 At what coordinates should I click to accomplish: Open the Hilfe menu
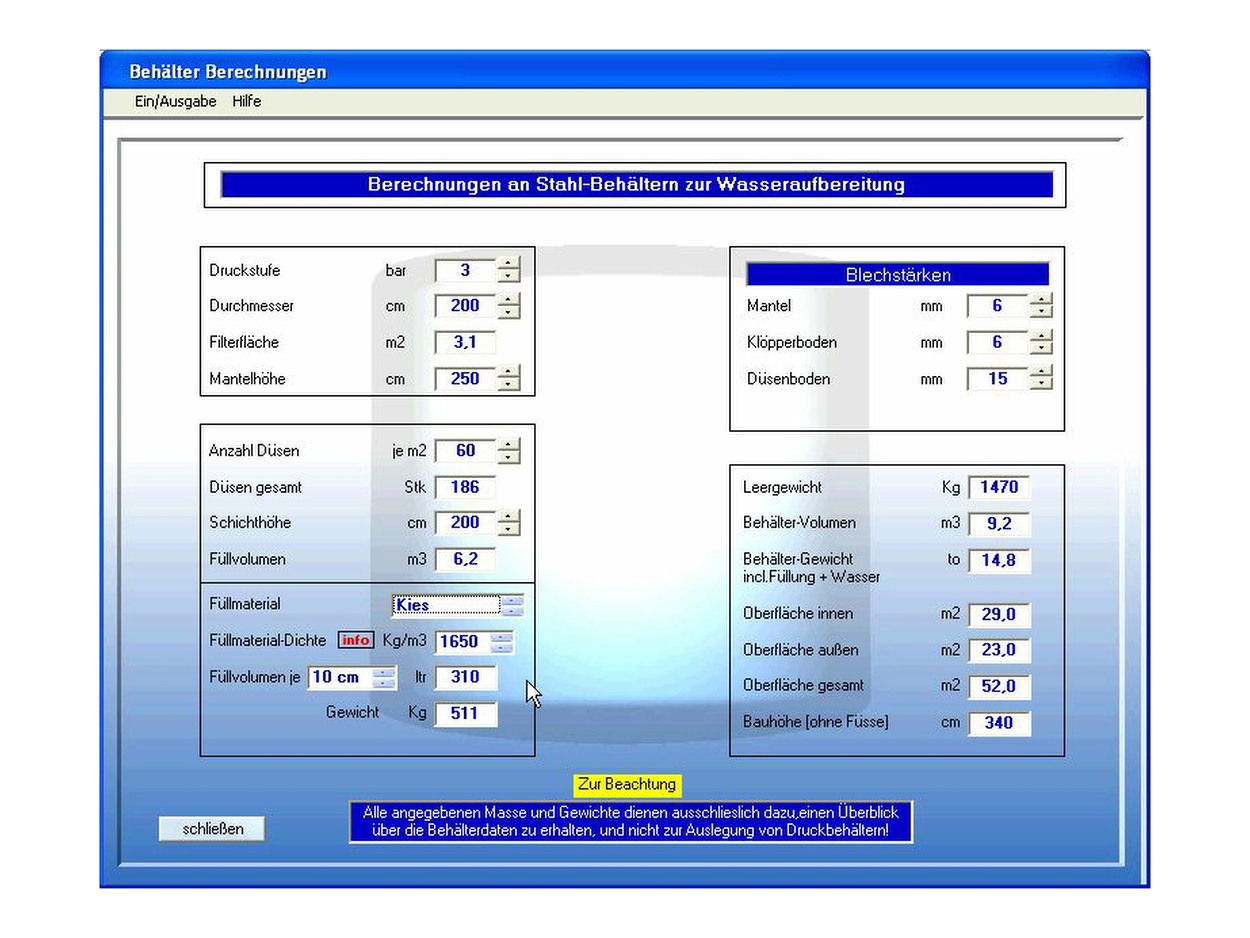tap(246, 101)
